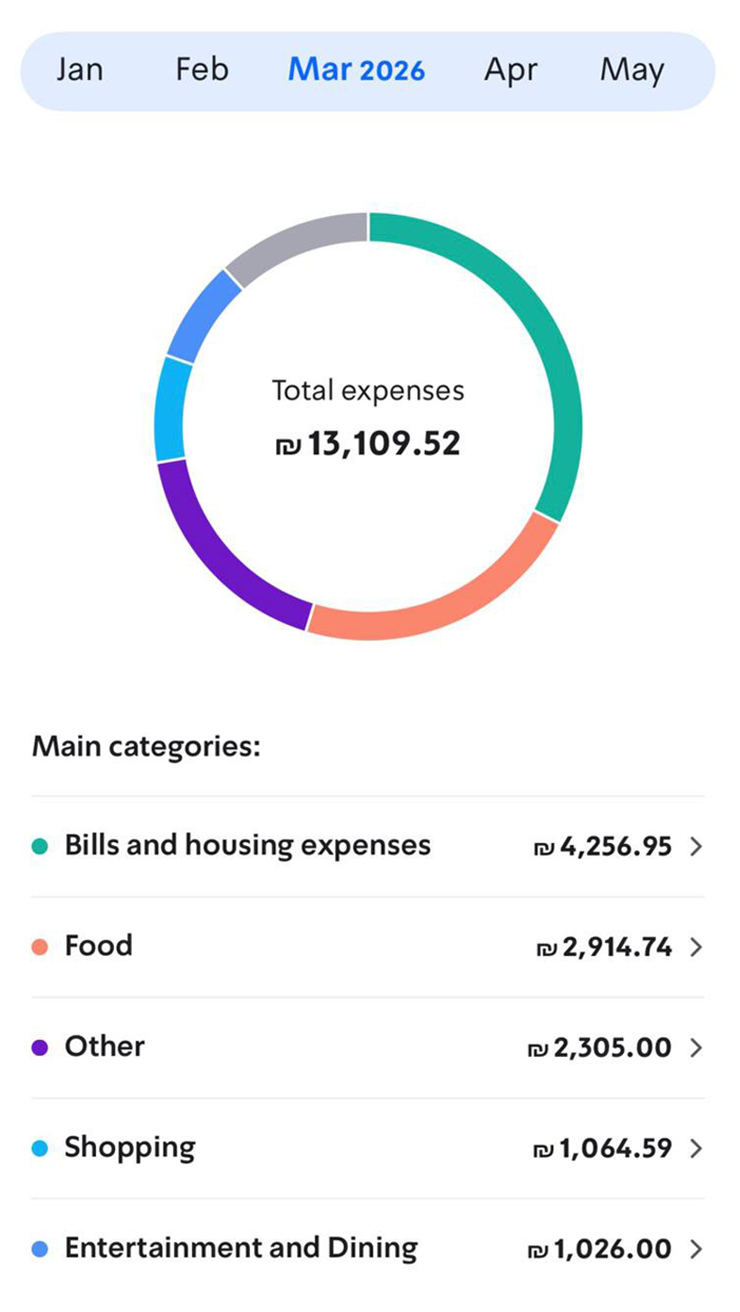This screenshot has height=1312, width=740.
Task: Open the Other category chevron arrow
Action: click(697, 1048)
